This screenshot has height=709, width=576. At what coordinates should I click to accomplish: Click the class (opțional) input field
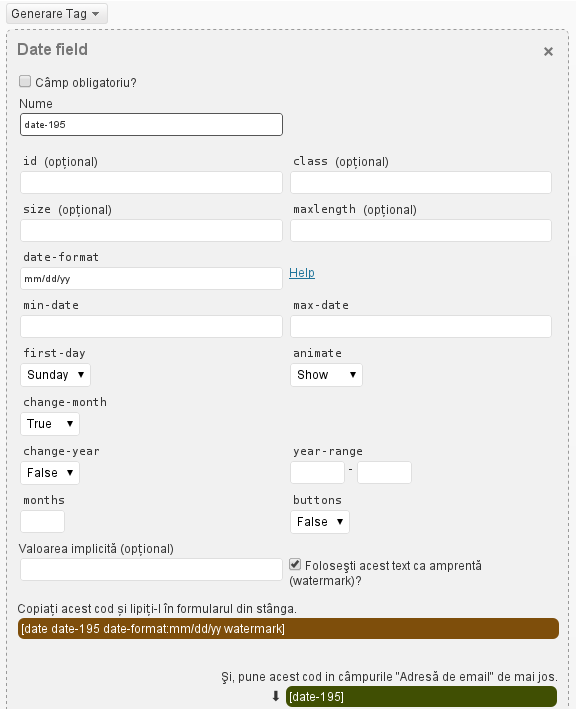click(421, 183)
